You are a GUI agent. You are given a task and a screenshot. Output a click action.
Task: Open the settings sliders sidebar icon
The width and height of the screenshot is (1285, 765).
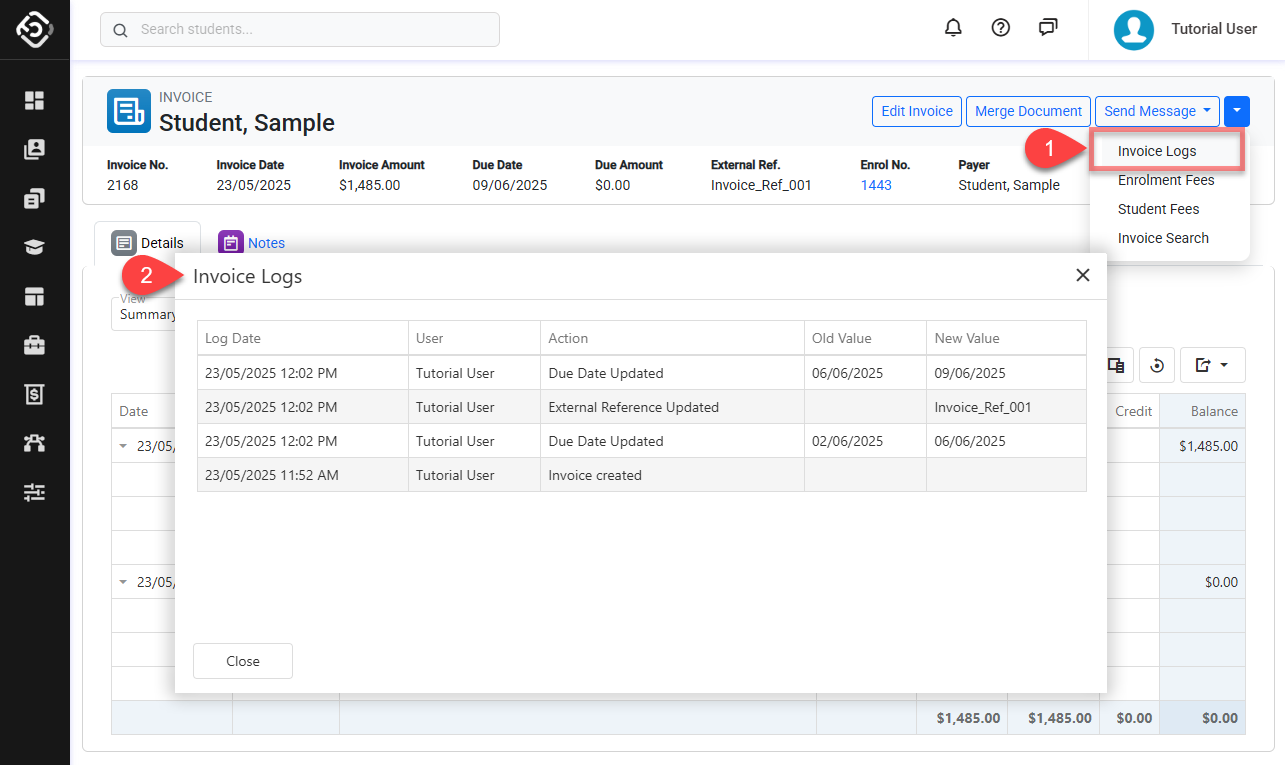point(35,492)
